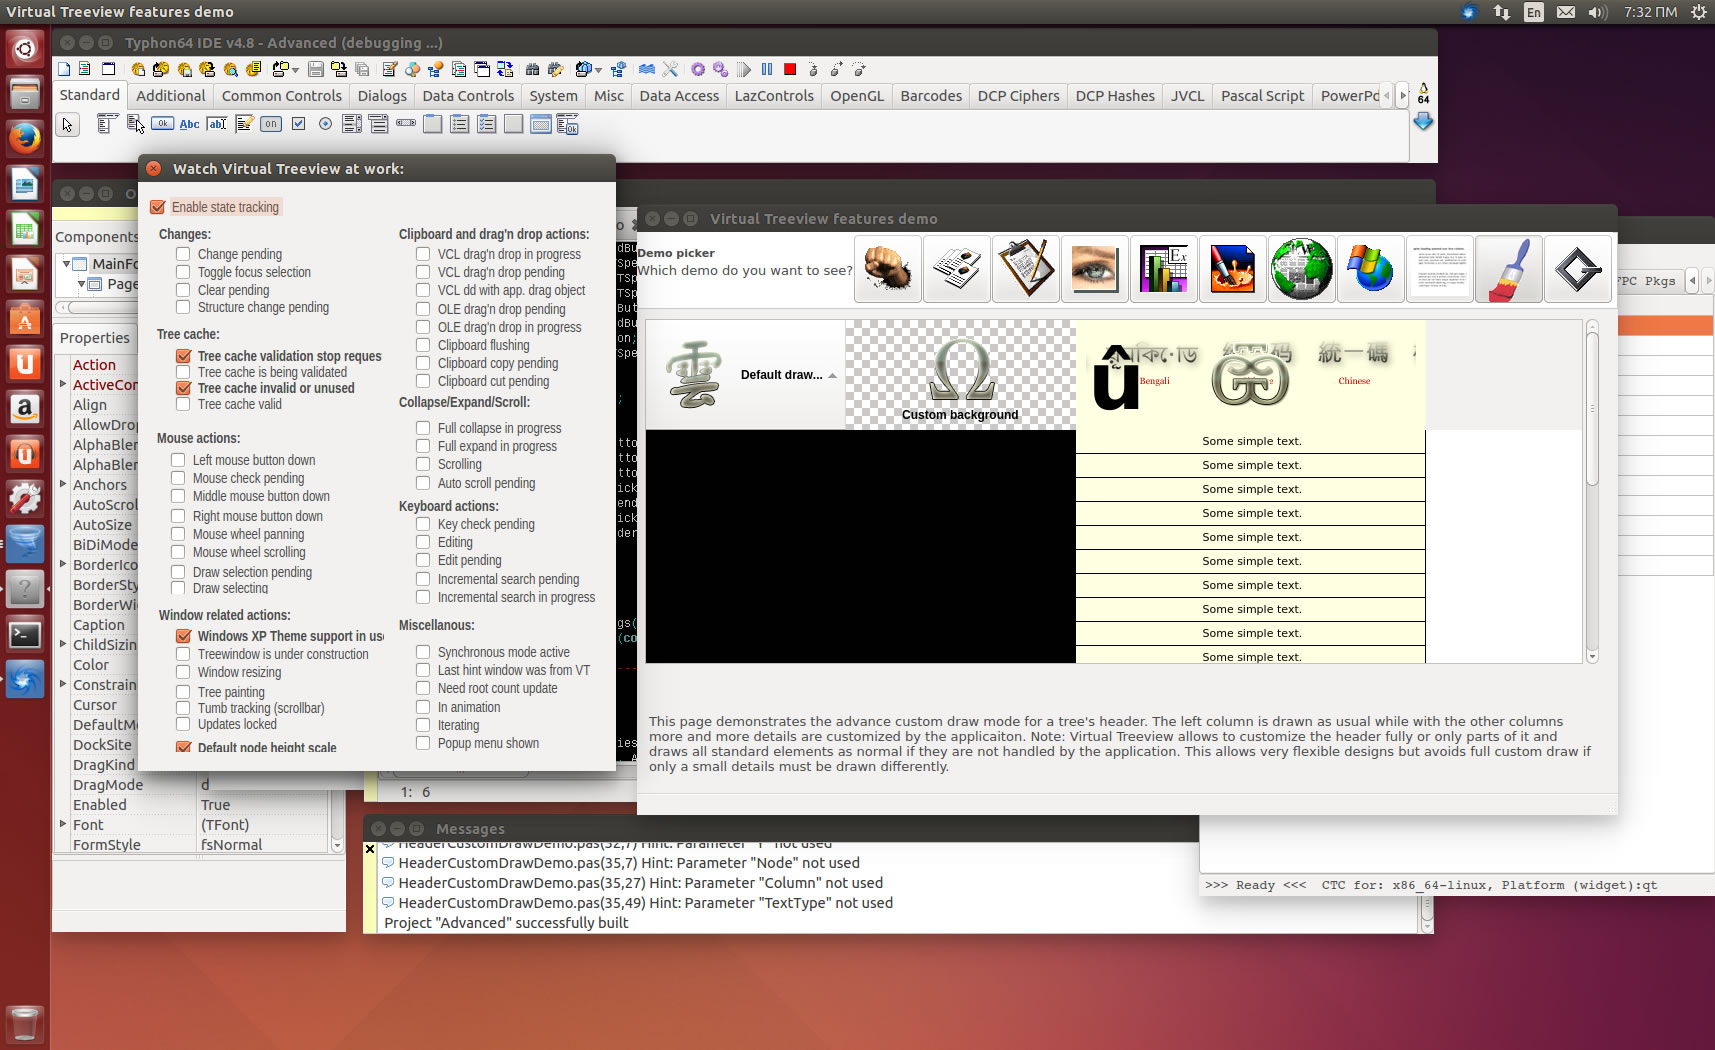Open the sound volume indicator
Screen dimensions: 1715x1050
[x=1597, y=12]
